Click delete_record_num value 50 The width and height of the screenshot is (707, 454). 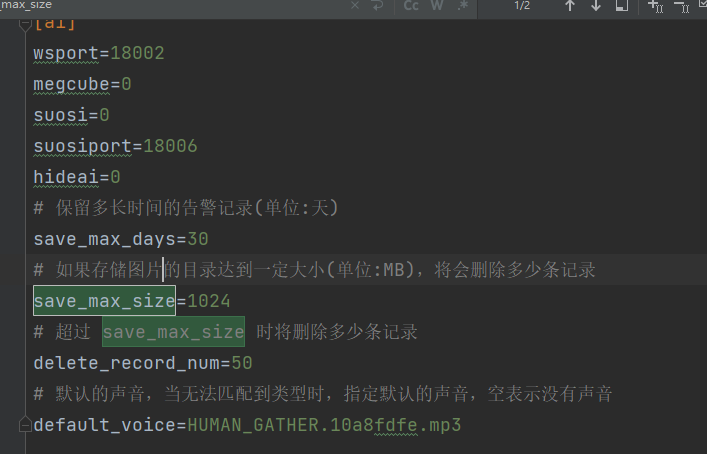(x=242, y=363)
